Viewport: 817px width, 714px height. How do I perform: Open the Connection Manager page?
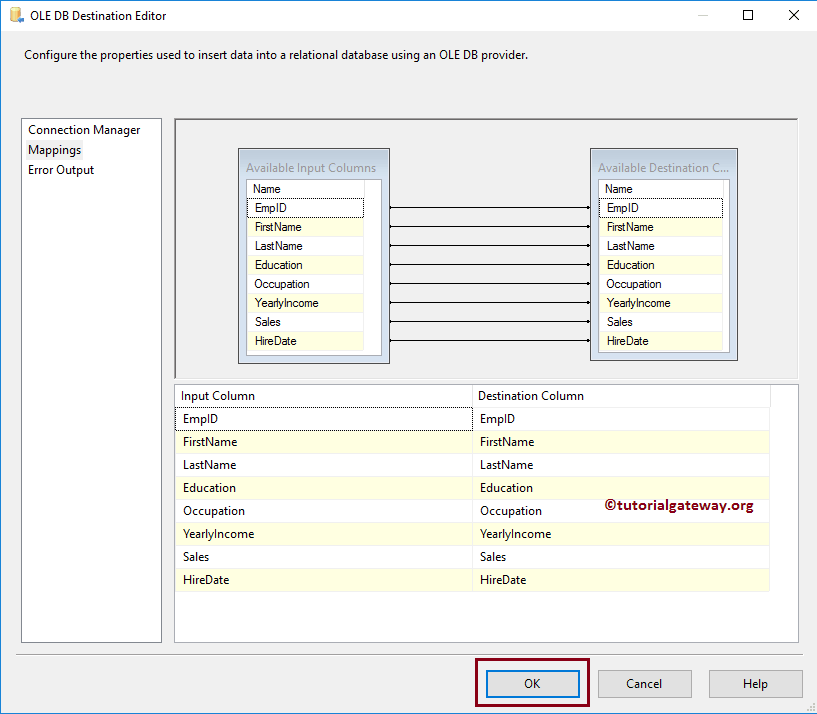[84, 130]
